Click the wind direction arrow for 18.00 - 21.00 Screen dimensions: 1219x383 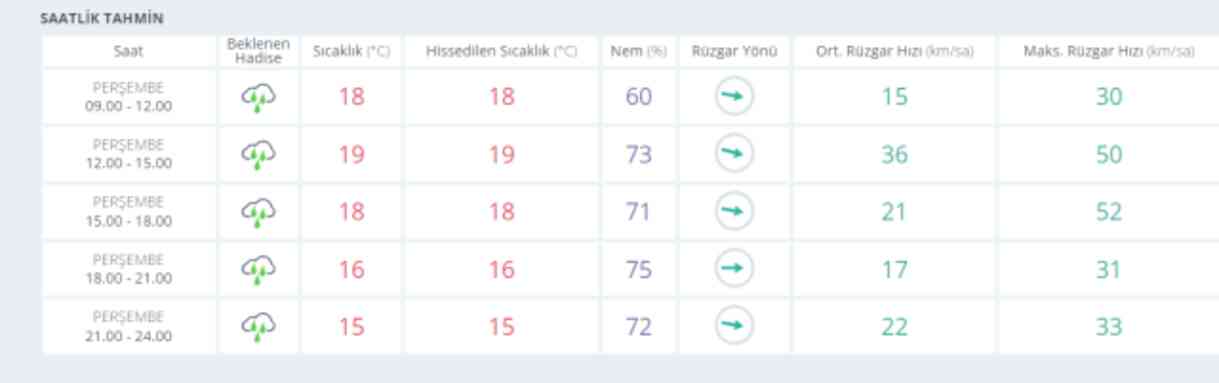point(735,269)
